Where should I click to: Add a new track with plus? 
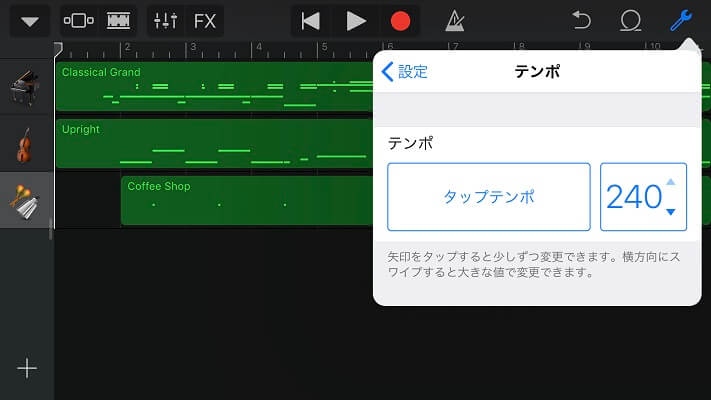[27, 368]
